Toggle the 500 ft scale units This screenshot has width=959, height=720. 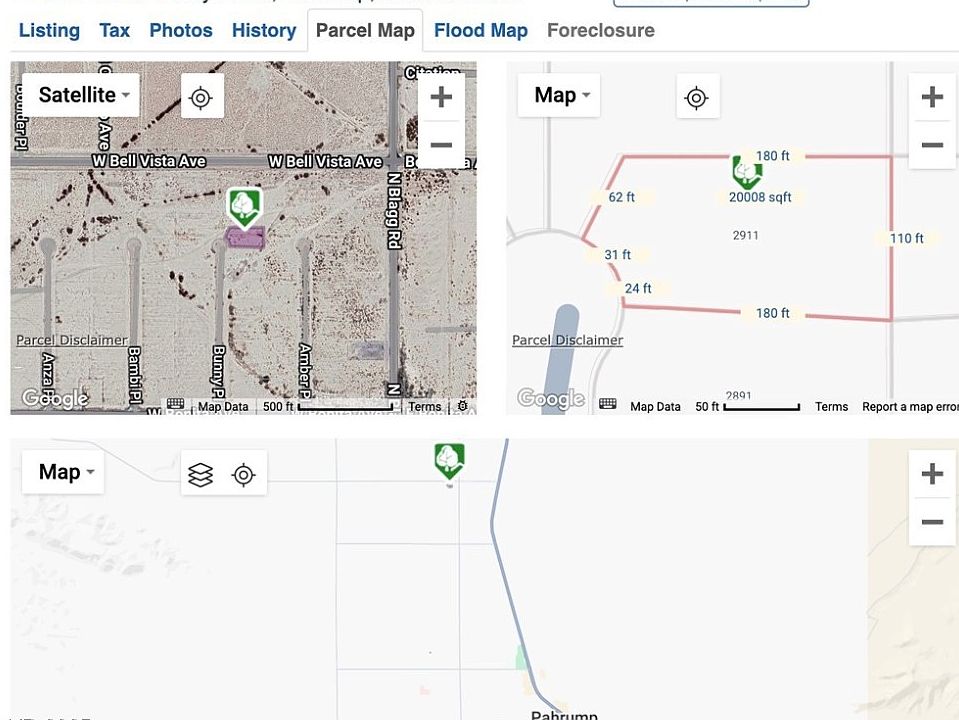point(328,406)
